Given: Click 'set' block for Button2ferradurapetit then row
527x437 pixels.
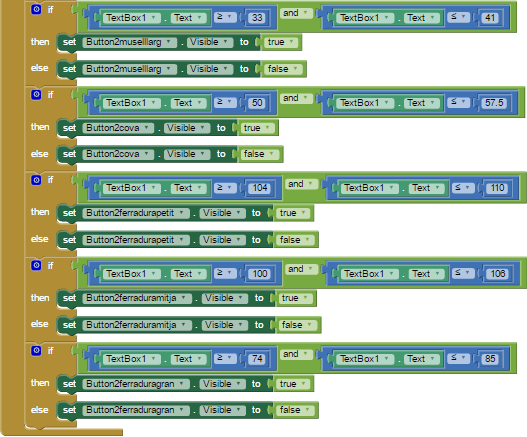Looking at the screenshot, I should [69, 213].
